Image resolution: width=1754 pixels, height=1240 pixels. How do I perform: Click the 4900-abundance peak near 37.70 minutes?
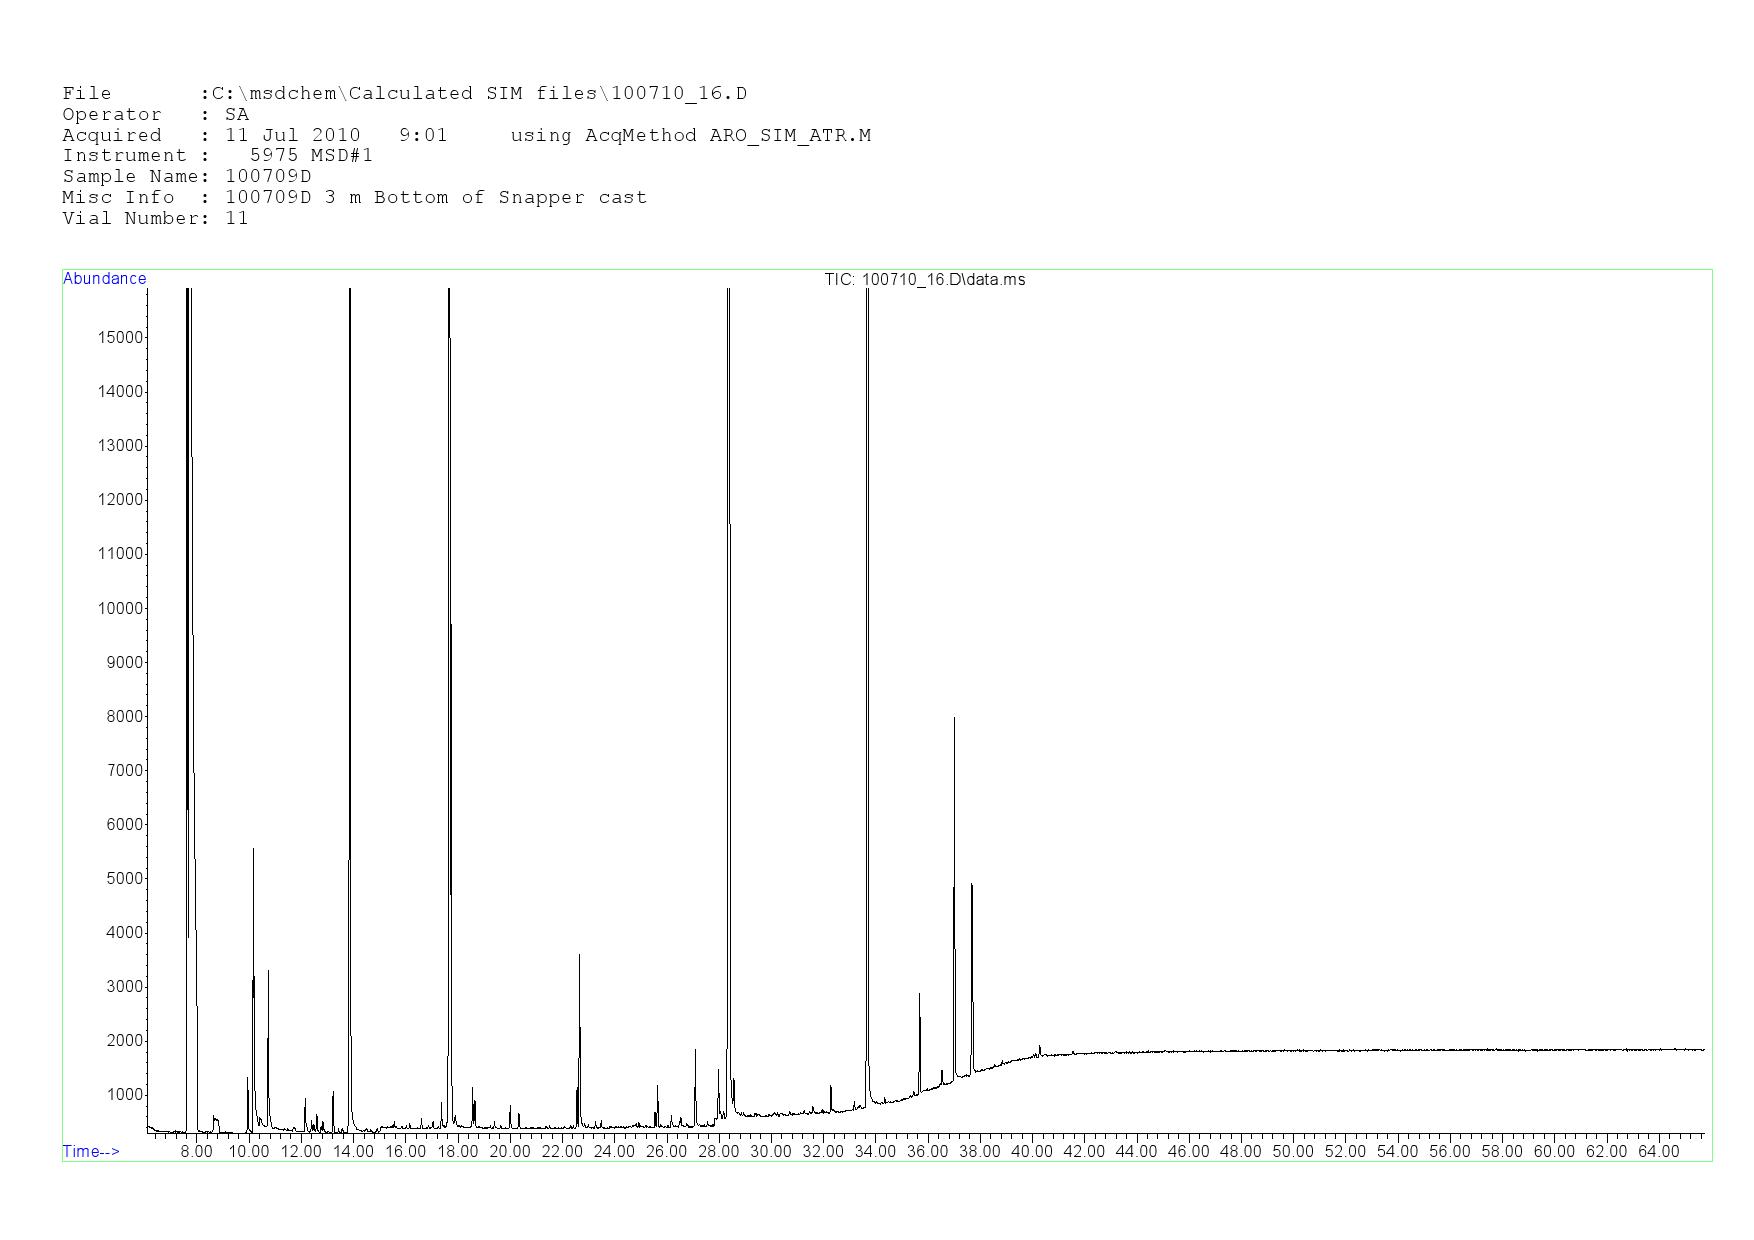tap(971, 886)
